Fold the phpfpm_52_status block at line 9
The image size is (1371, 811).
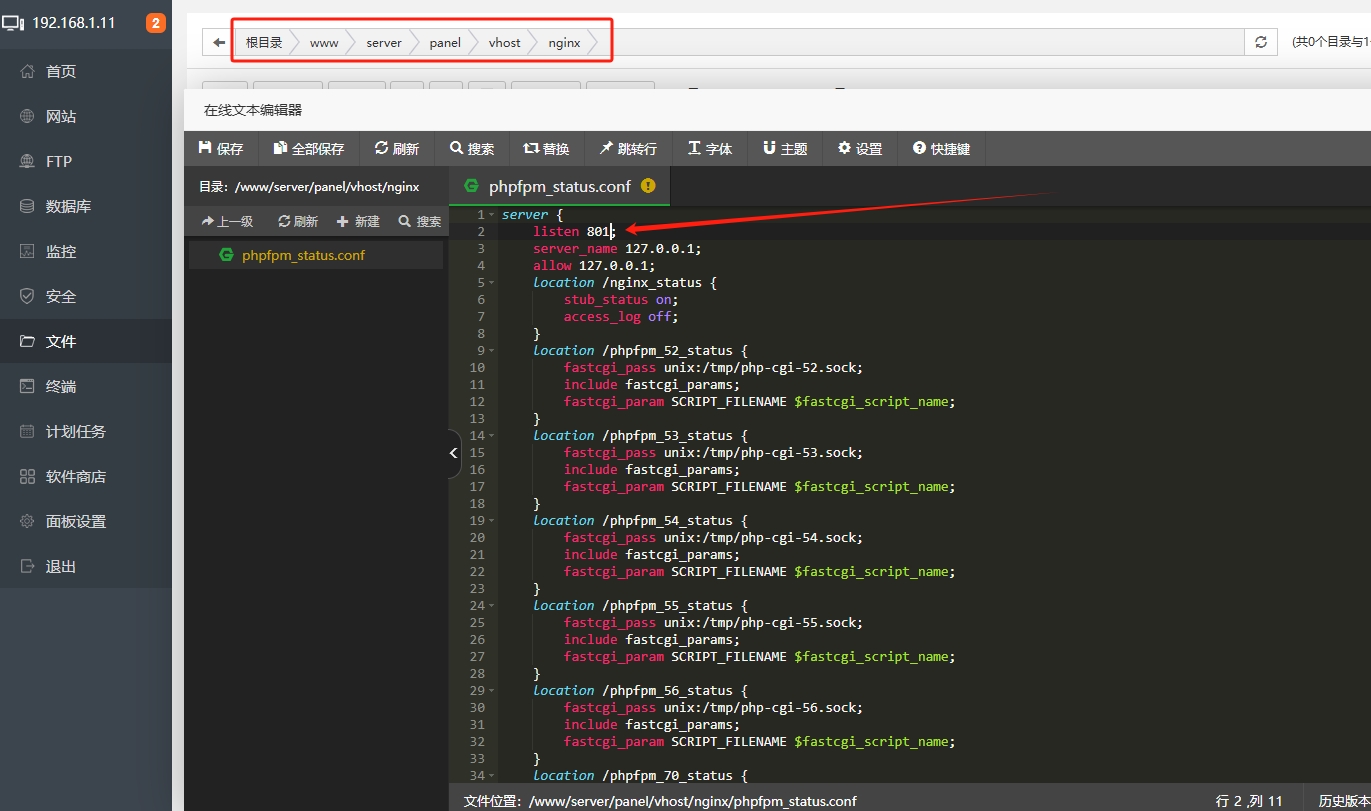click(x=492, y=351)
